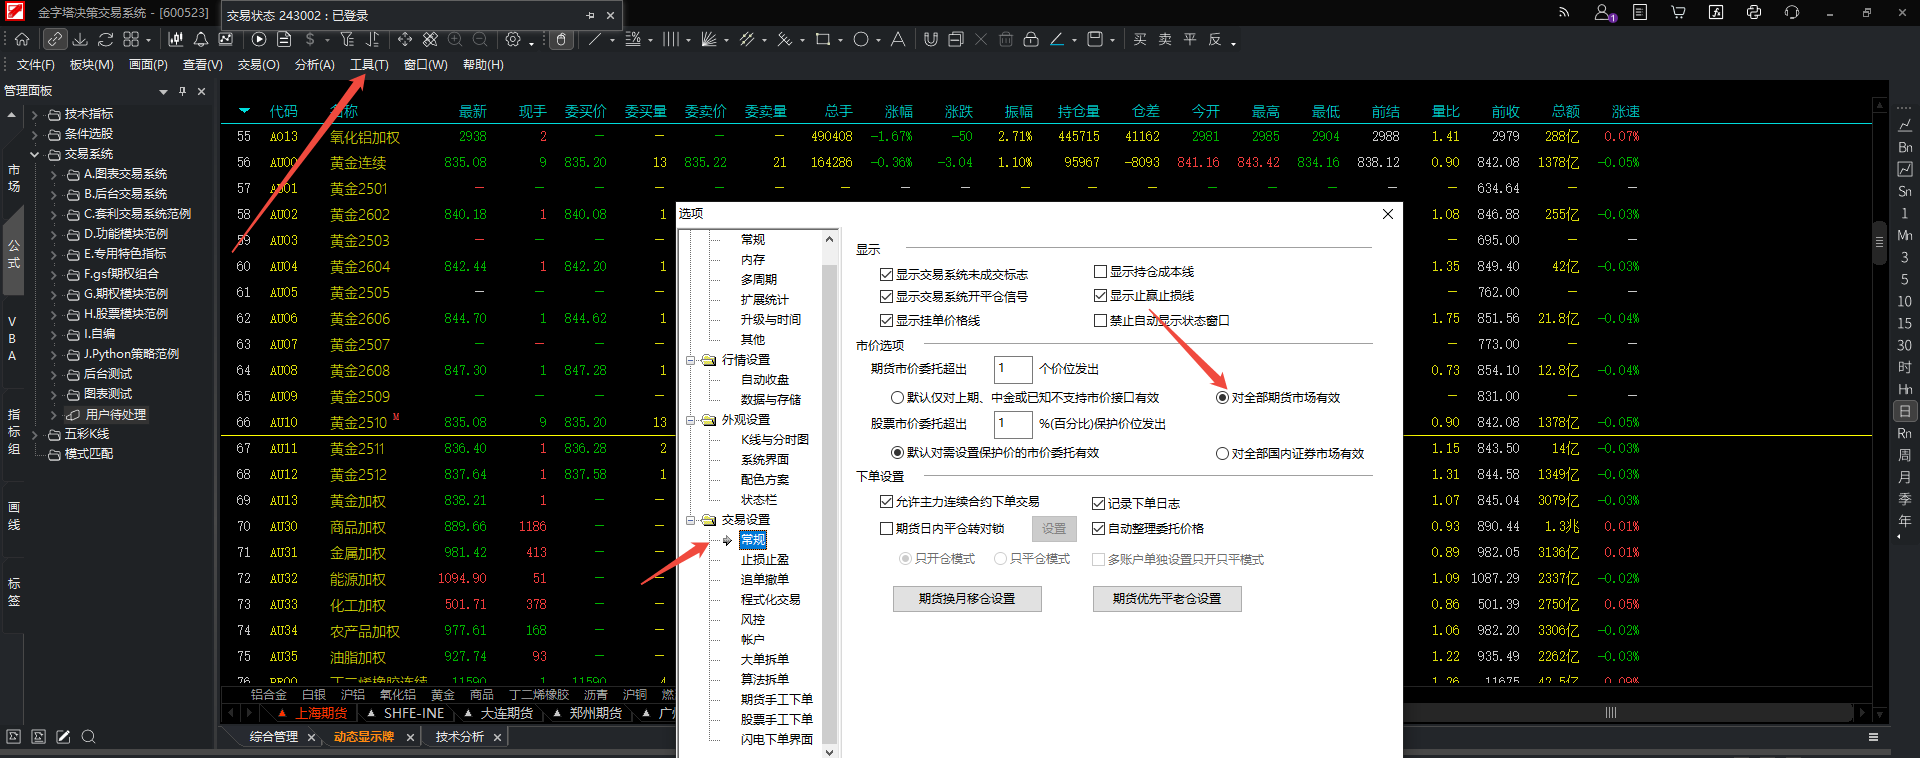Screen dimensions: 1920x758
Task: Open the user account icon
Action: click(x=1602, y=13)
